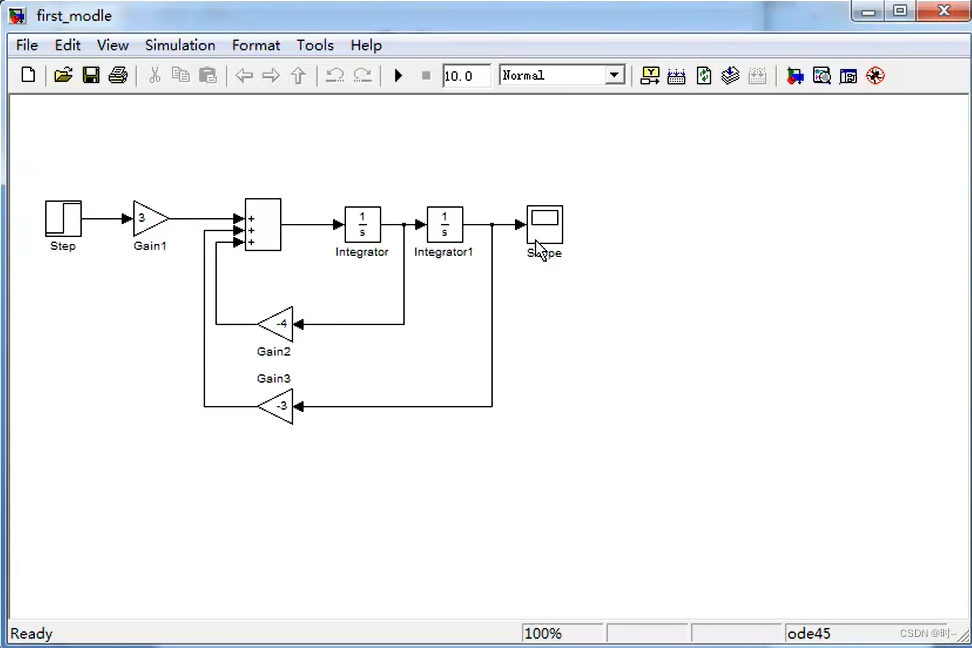This screenshot has width=972, height=648.
Task: Open the simulation mode dropdown showing Normal
Action: pyautogui.click(x=613, y=75)
